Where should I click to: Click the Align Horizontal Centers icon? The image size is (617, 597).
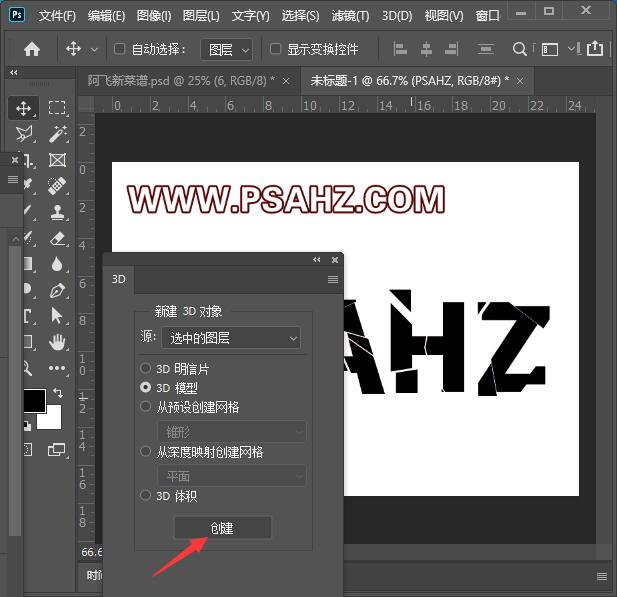[x=426, y=49]
